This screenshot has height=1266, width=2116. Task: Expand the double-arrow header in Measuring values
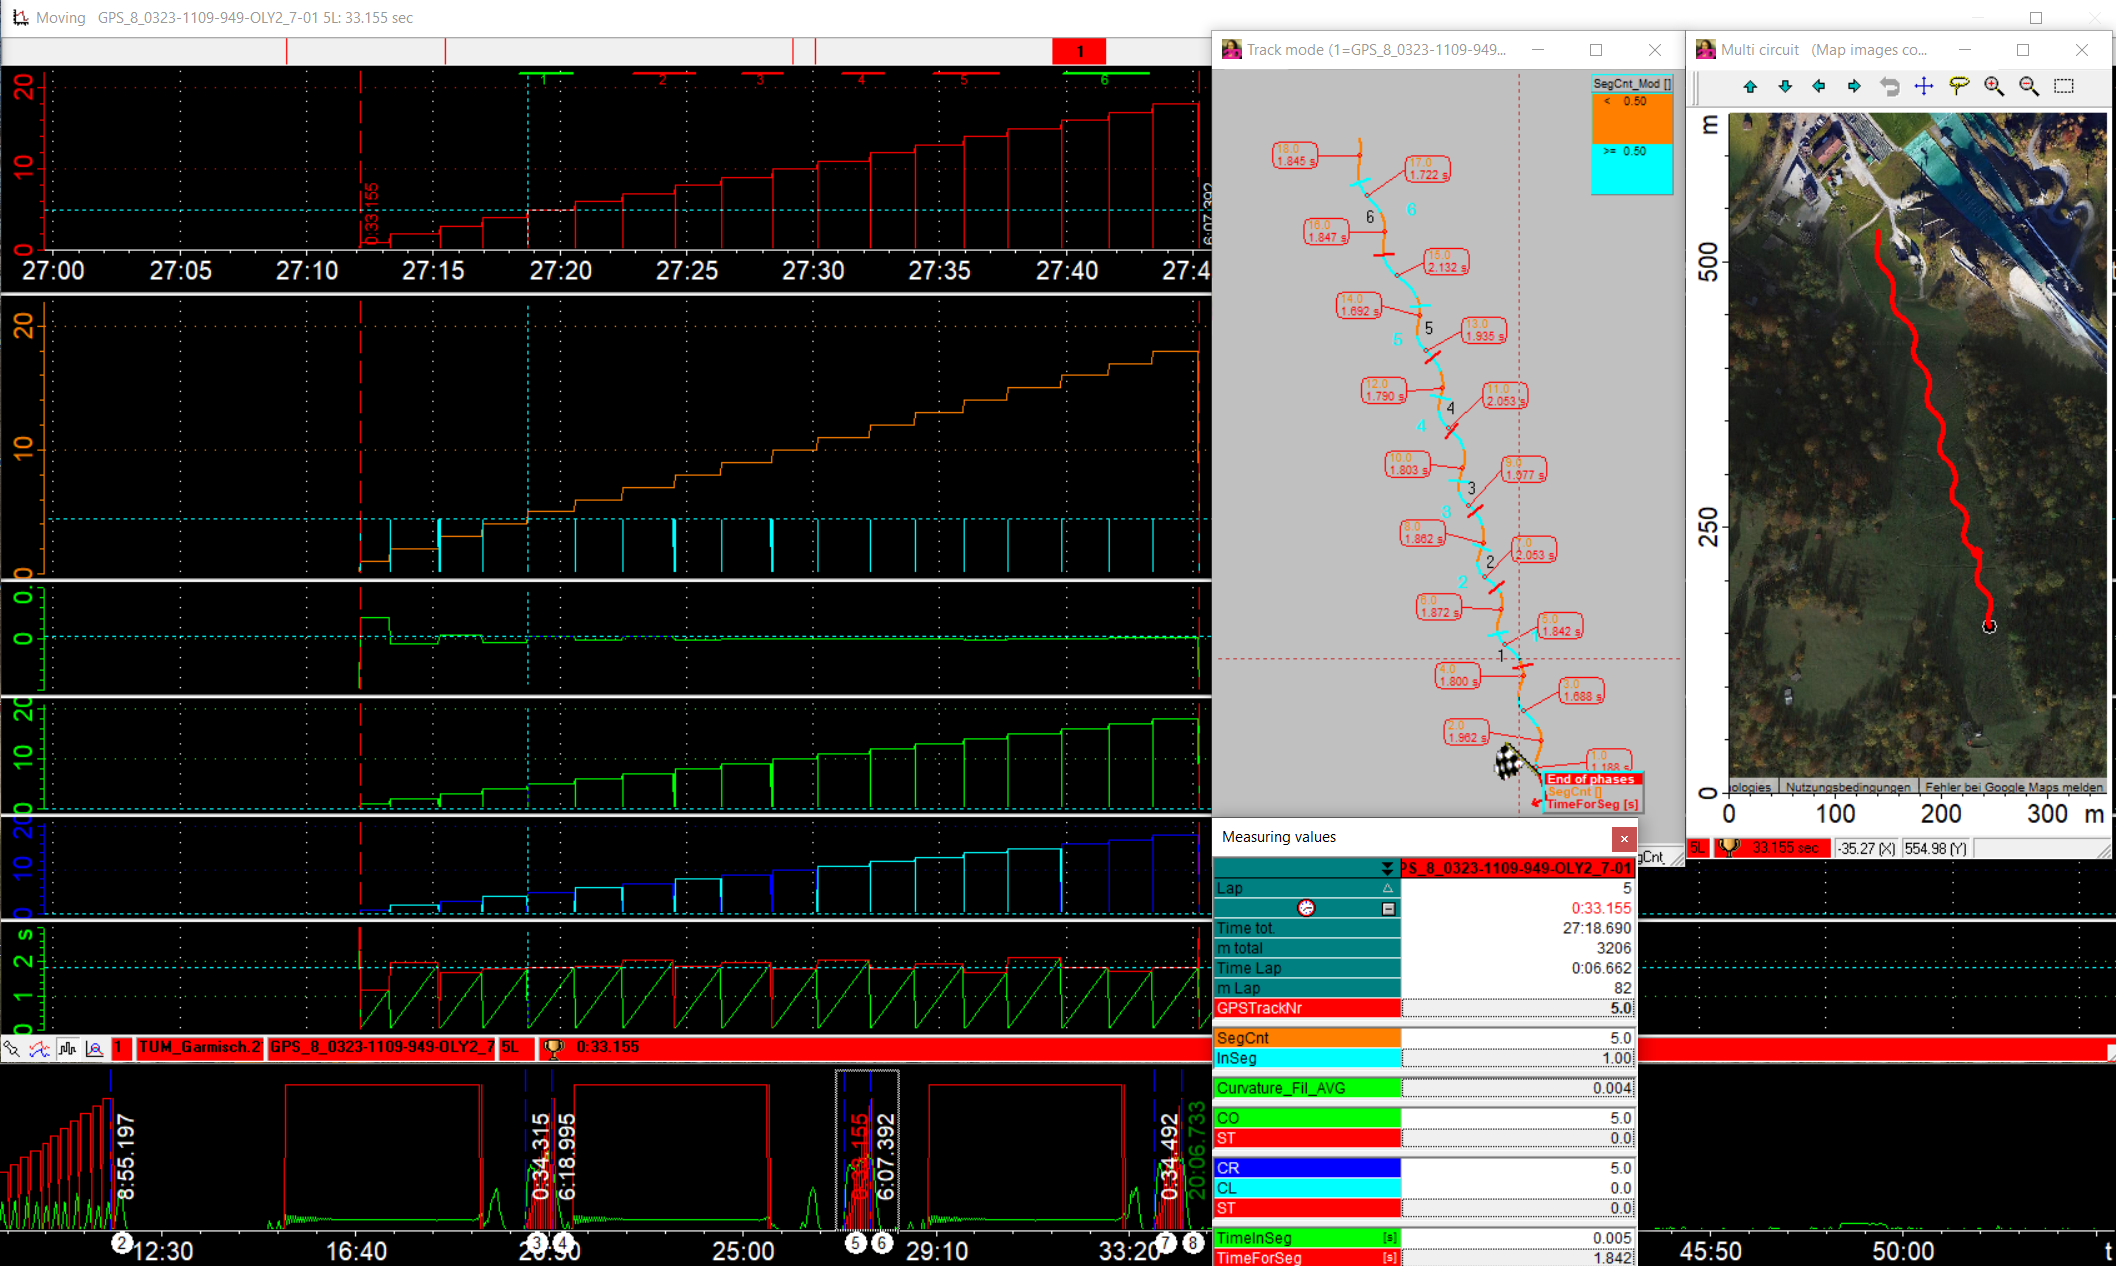[x=1387, y=868]
